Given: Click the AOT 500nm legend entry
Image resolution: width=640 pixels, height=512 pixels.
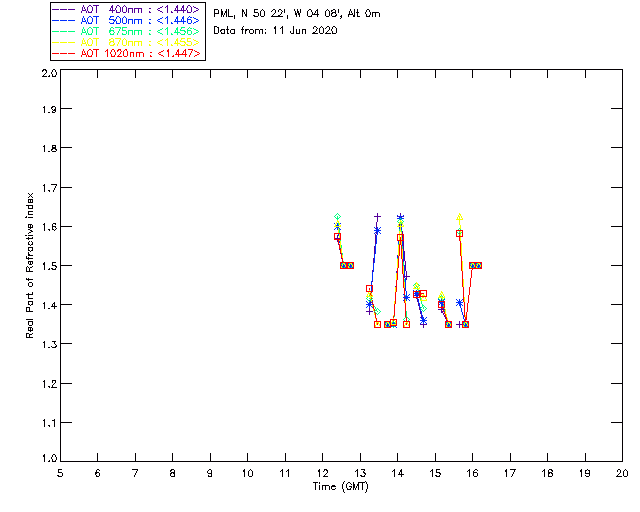Looking at the screenshot, I should pyautogui.click(x=127, y=20).
